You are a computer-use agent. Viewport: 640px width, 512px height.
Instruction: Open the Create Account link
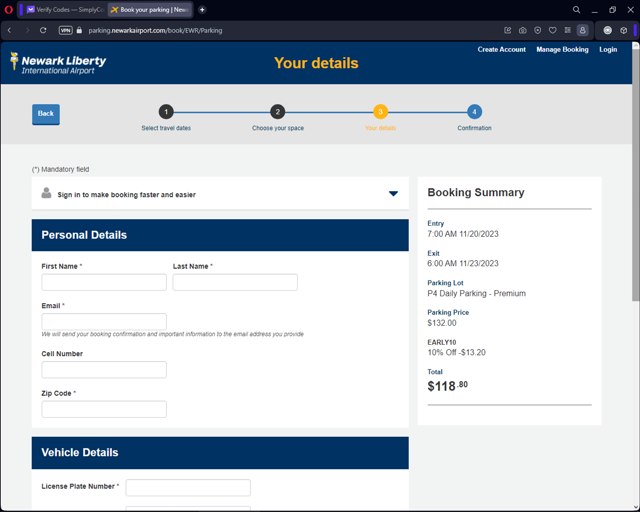pos(502,49)
